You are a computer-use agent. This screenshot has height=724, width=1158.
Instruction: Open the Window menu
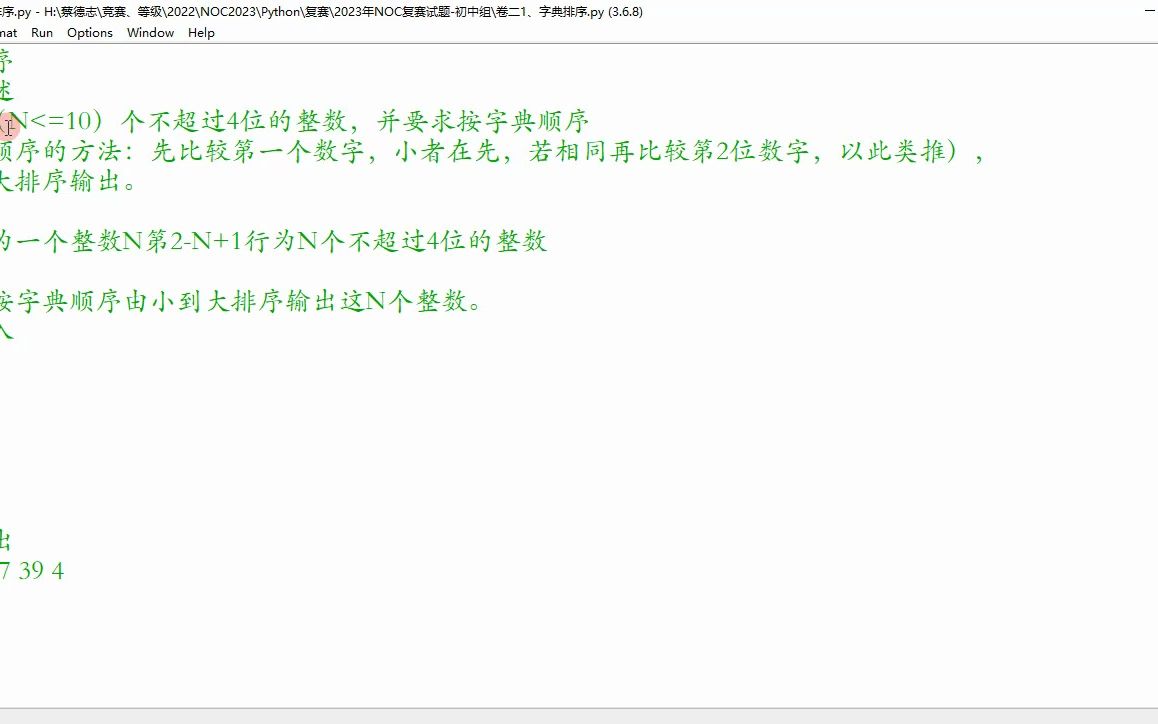coord(149,32)
